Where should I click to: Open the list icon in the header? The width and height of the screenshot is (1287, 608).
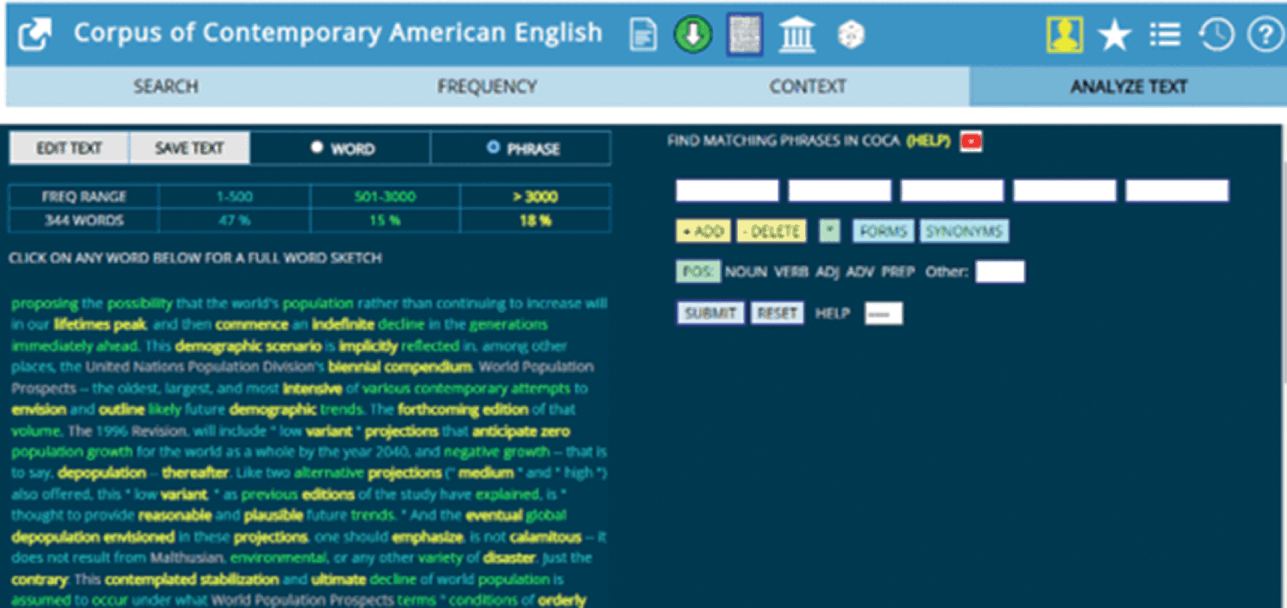click(1166, 36)
